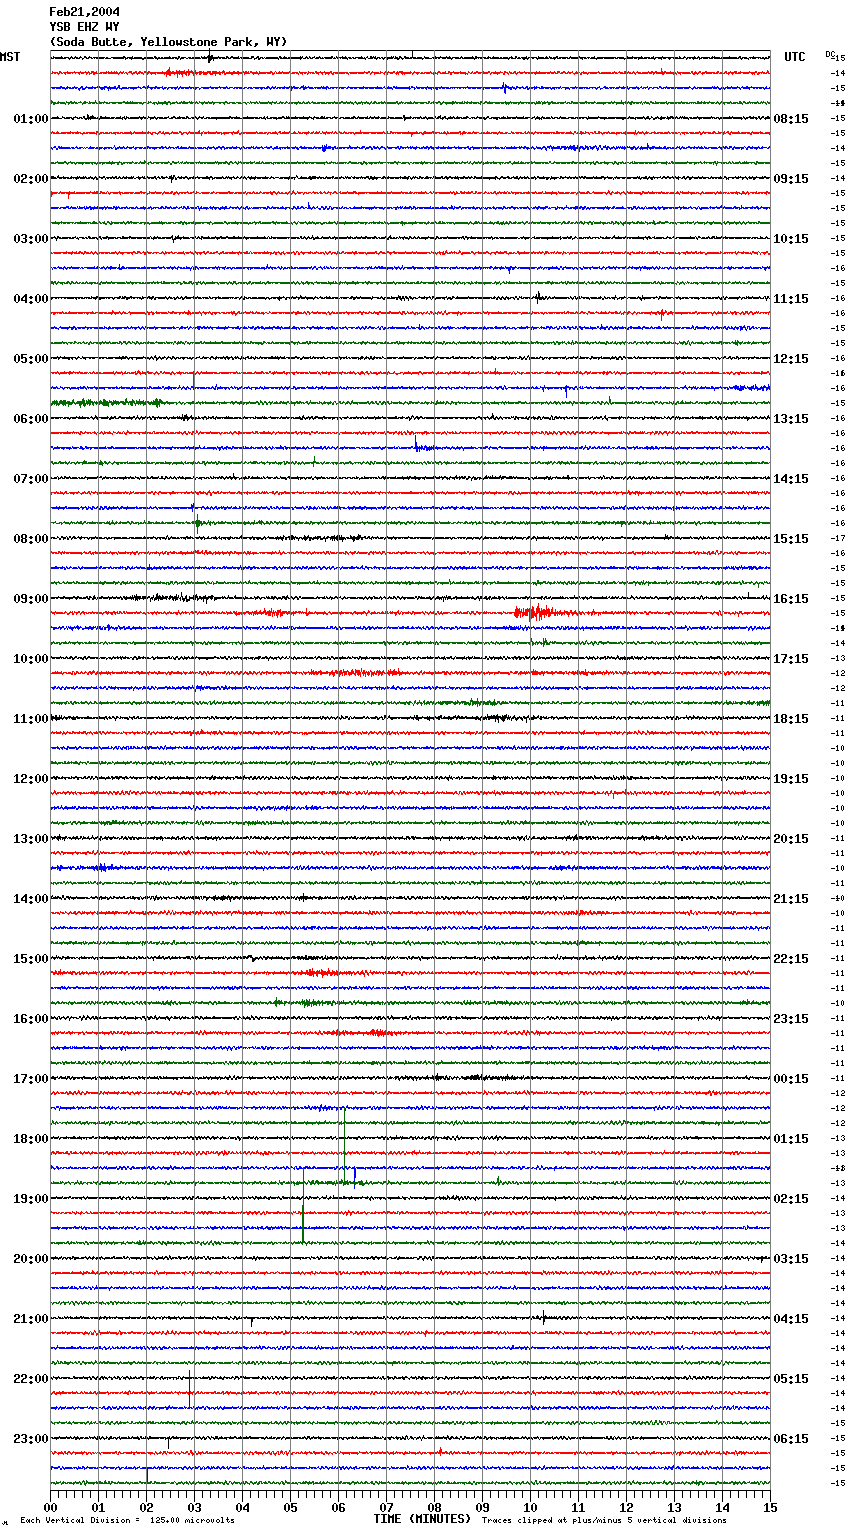
Task: Select the '16:15' UTC time label
Action: 791,599
